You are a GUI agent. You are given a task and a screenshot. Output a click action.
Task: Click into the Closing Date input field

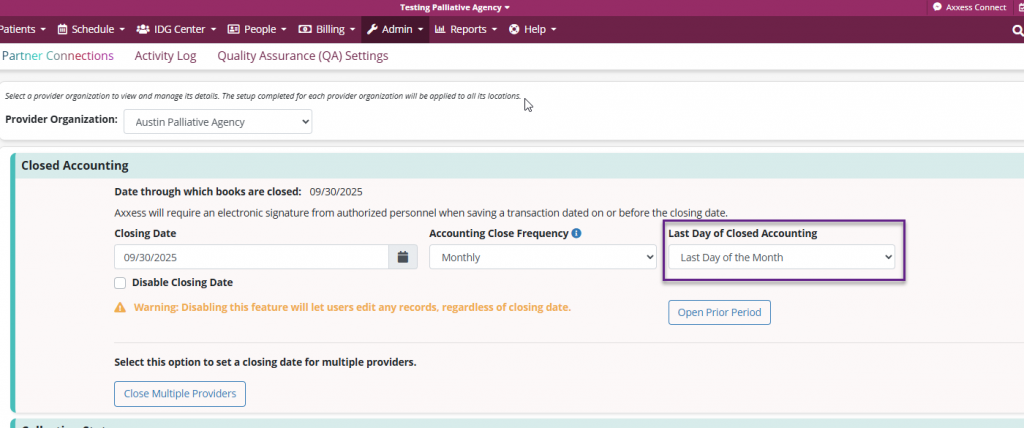pos(251,257)
